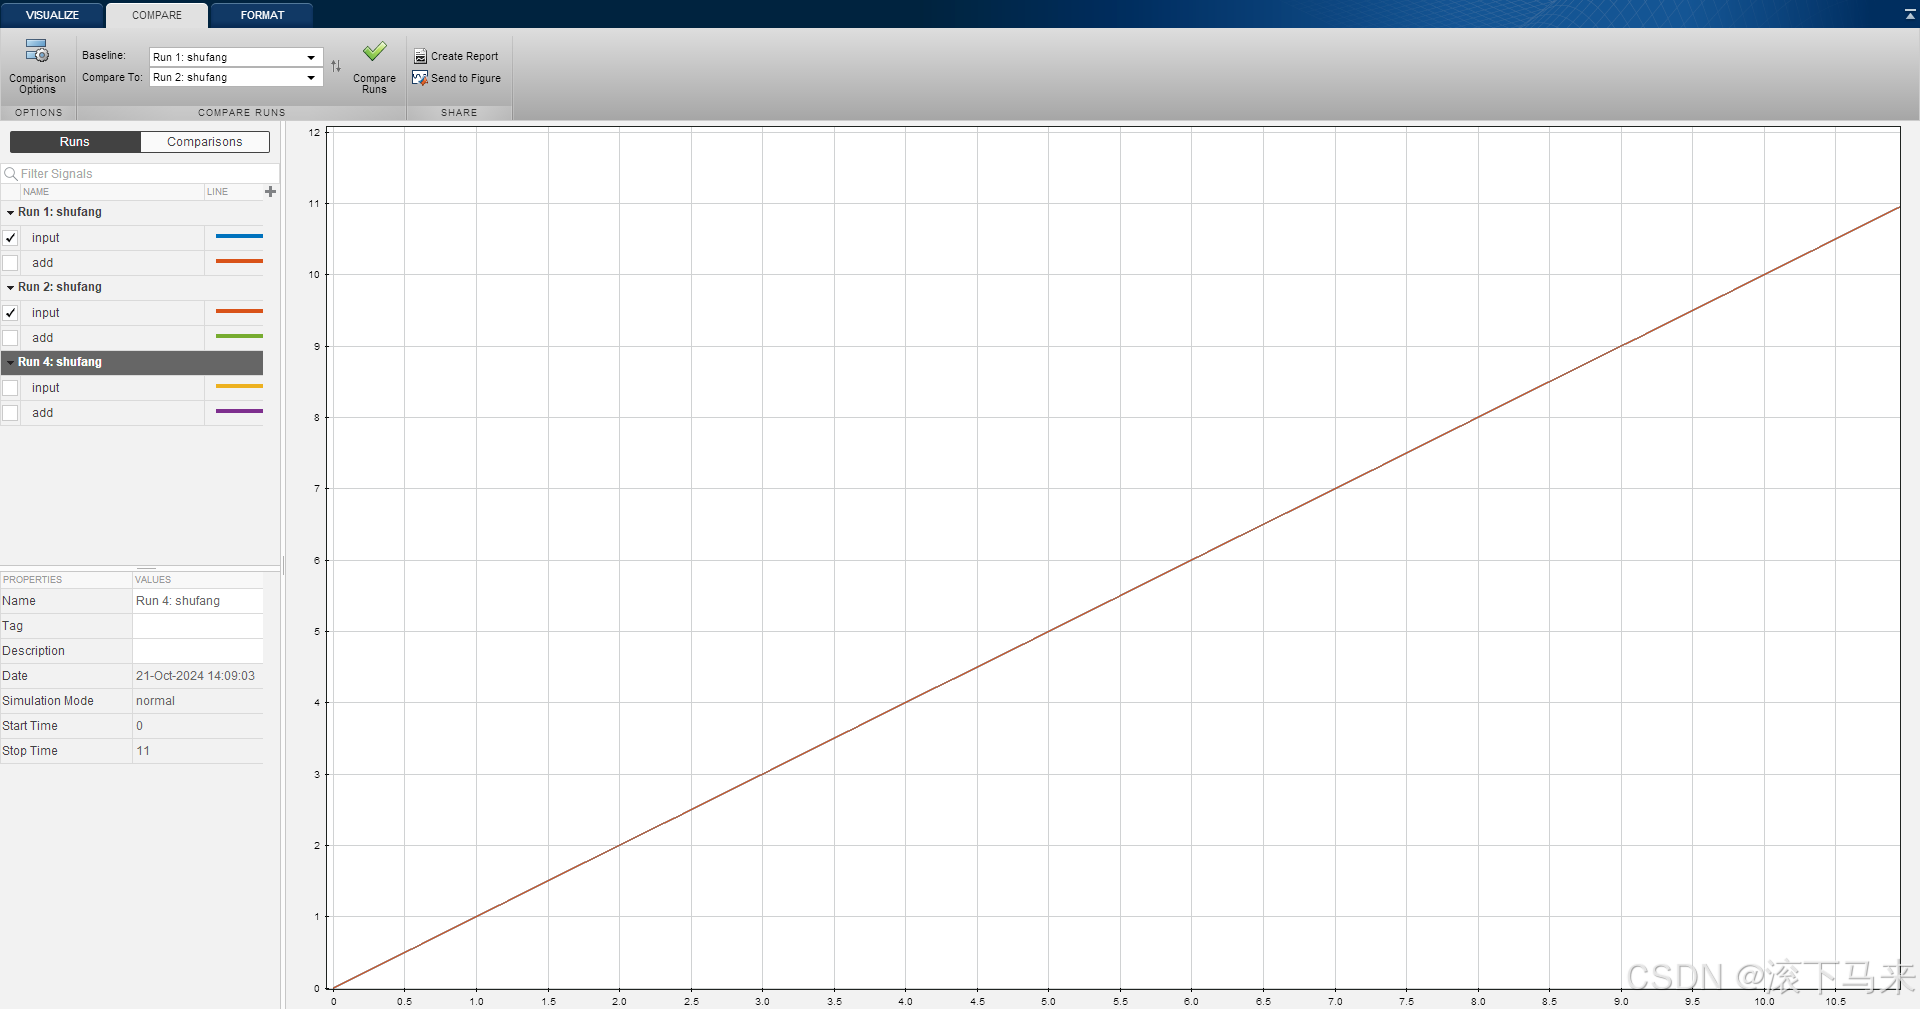
Task: Click the properties icon at top right corner
Action: click(x=1908, y=14)
